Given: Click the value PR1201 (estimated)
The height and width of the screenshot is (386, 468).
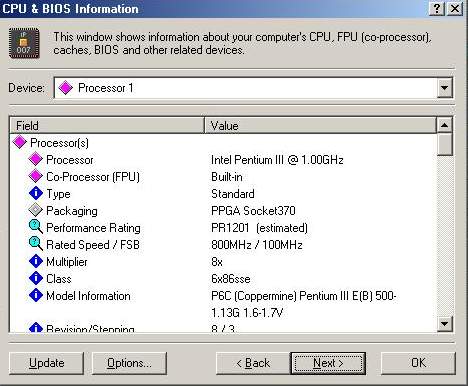Looking at the screenshot, I should [259, 228].
